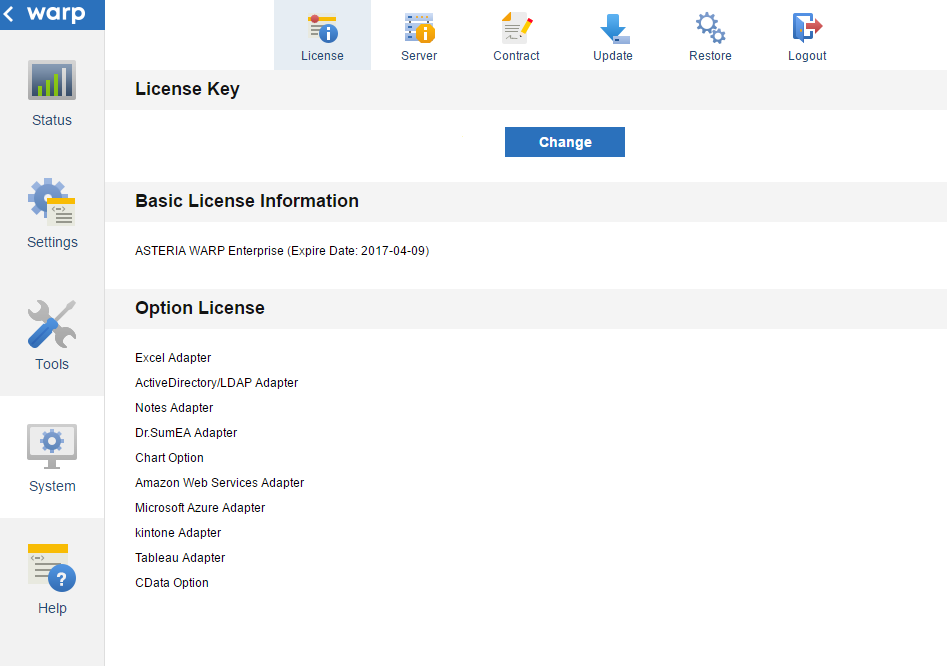Open the Contract tab
Image resolution: width=947 pixels, height=666 pixels.
(x=516, y=35)
